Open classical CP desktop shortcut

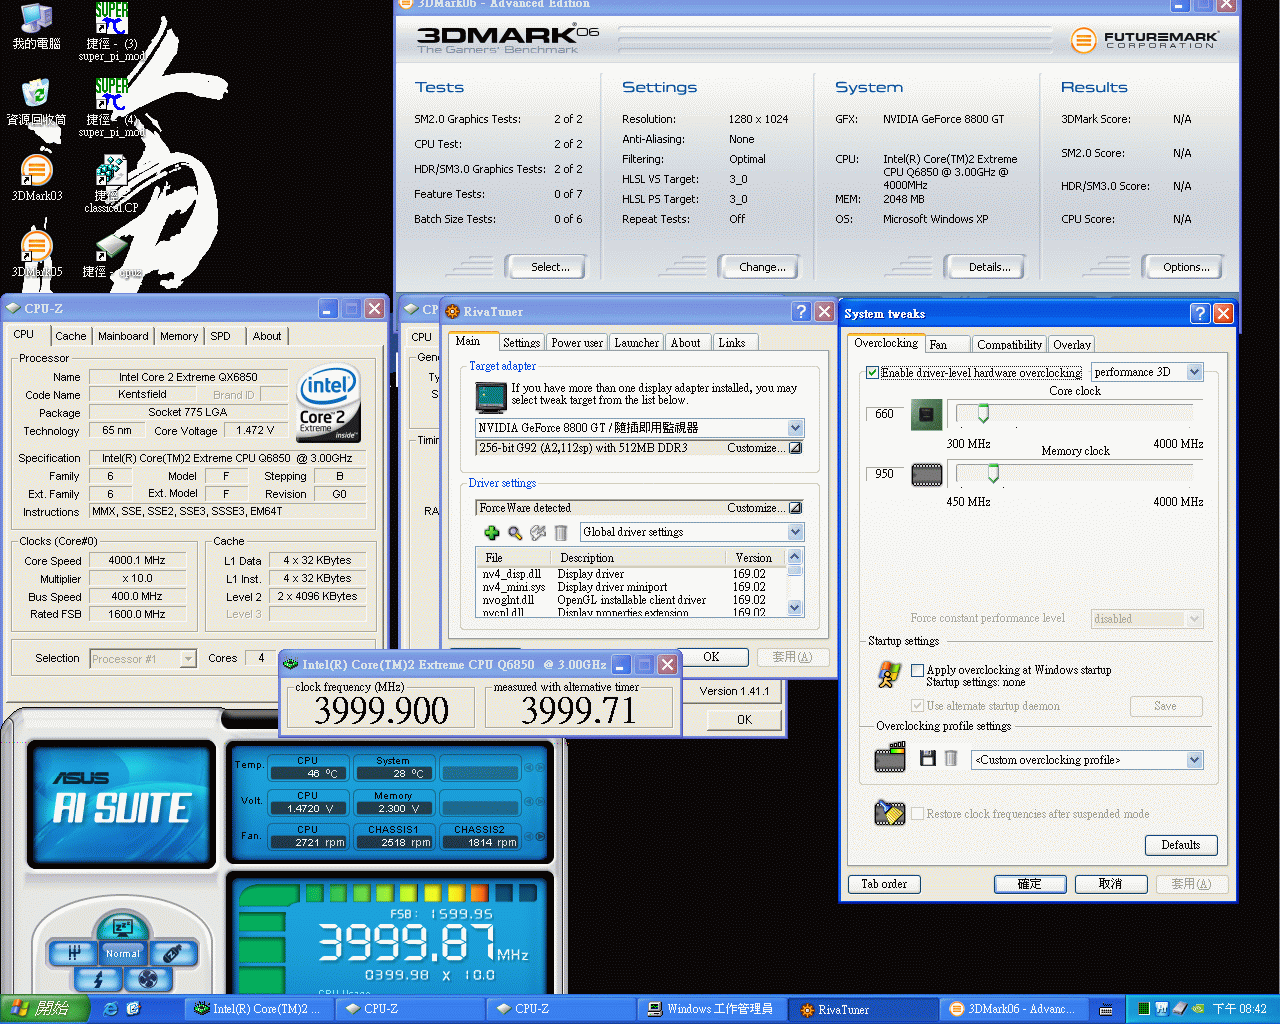pos(111,183)
